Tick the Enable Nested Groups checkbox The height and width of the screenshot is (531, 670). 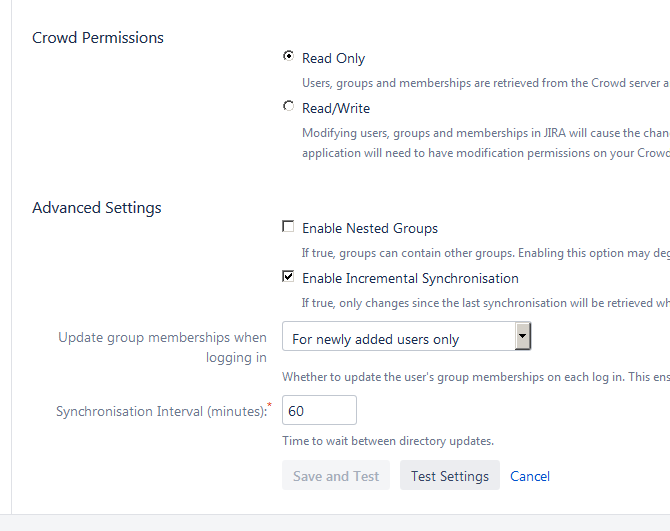(289, 227)
